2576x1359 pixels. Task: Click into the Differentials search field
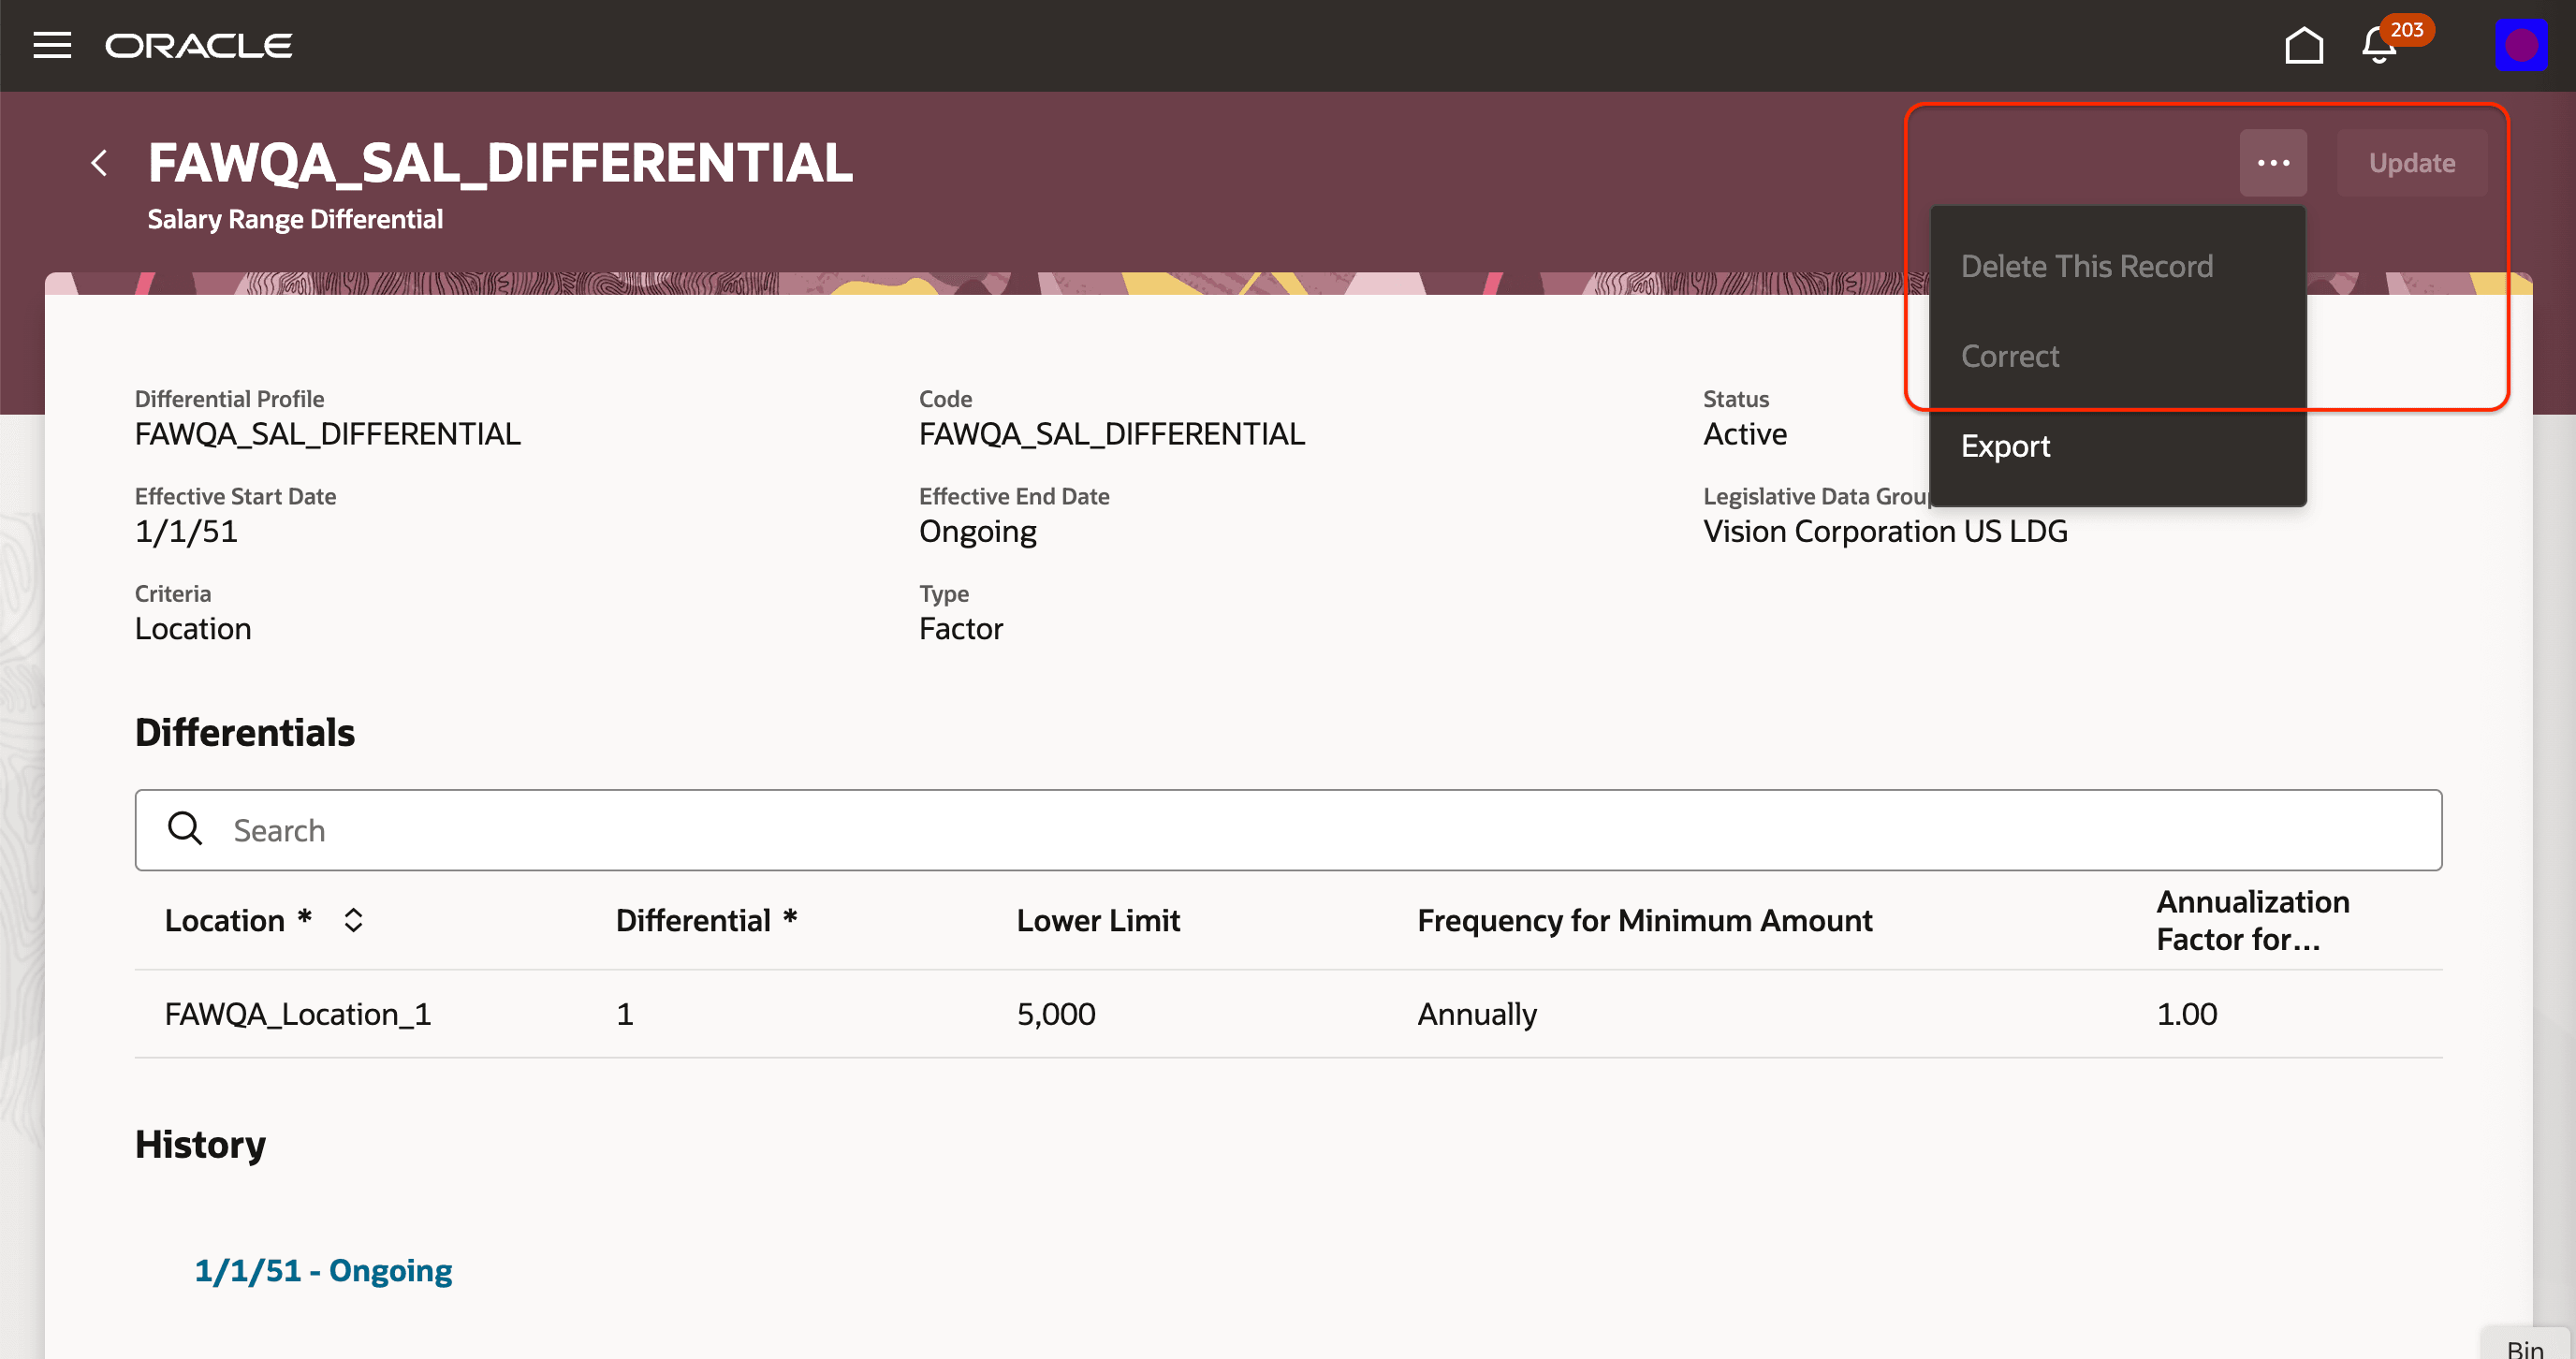pos(700,830)
